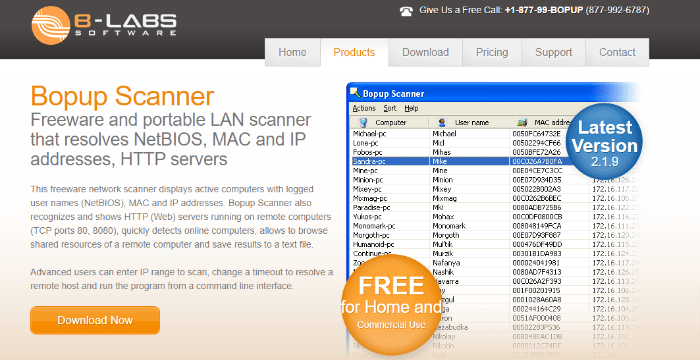Click user name Mihas
The width and height of the screenshot is (700, 360).
point(441,152)
